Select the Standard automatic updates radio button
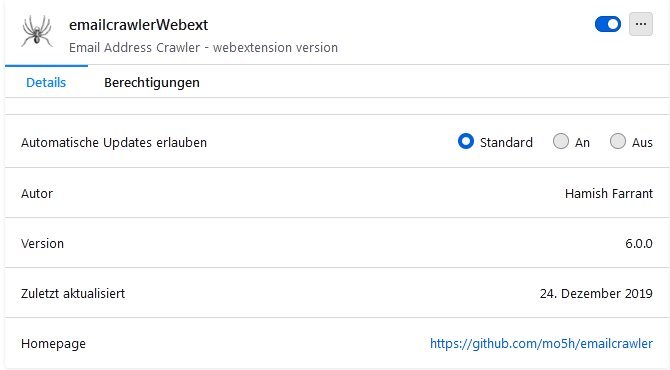The width and height of the screenshot is (670, 370). click(465, 141)
